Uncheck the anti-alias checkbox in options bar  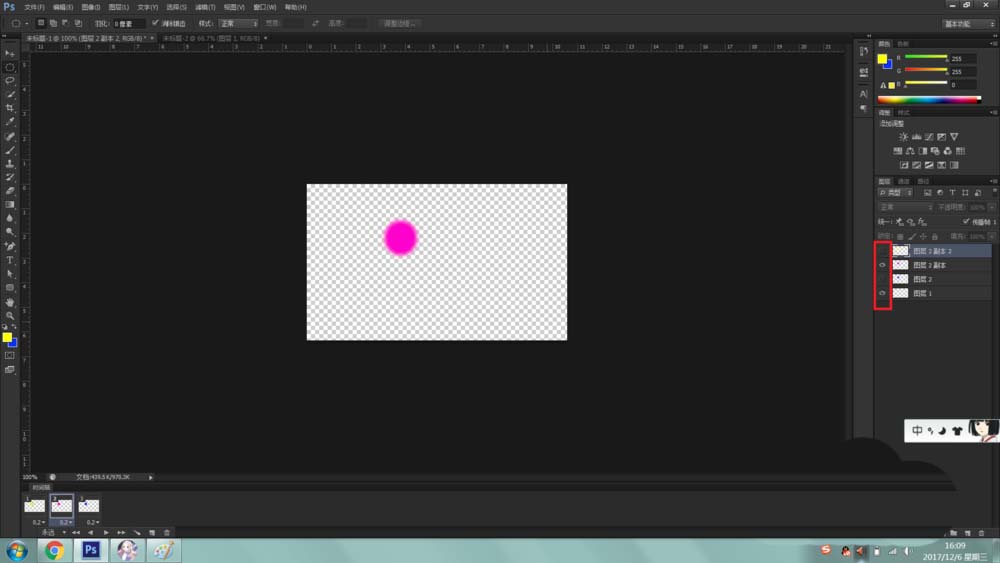pos(155,23)
